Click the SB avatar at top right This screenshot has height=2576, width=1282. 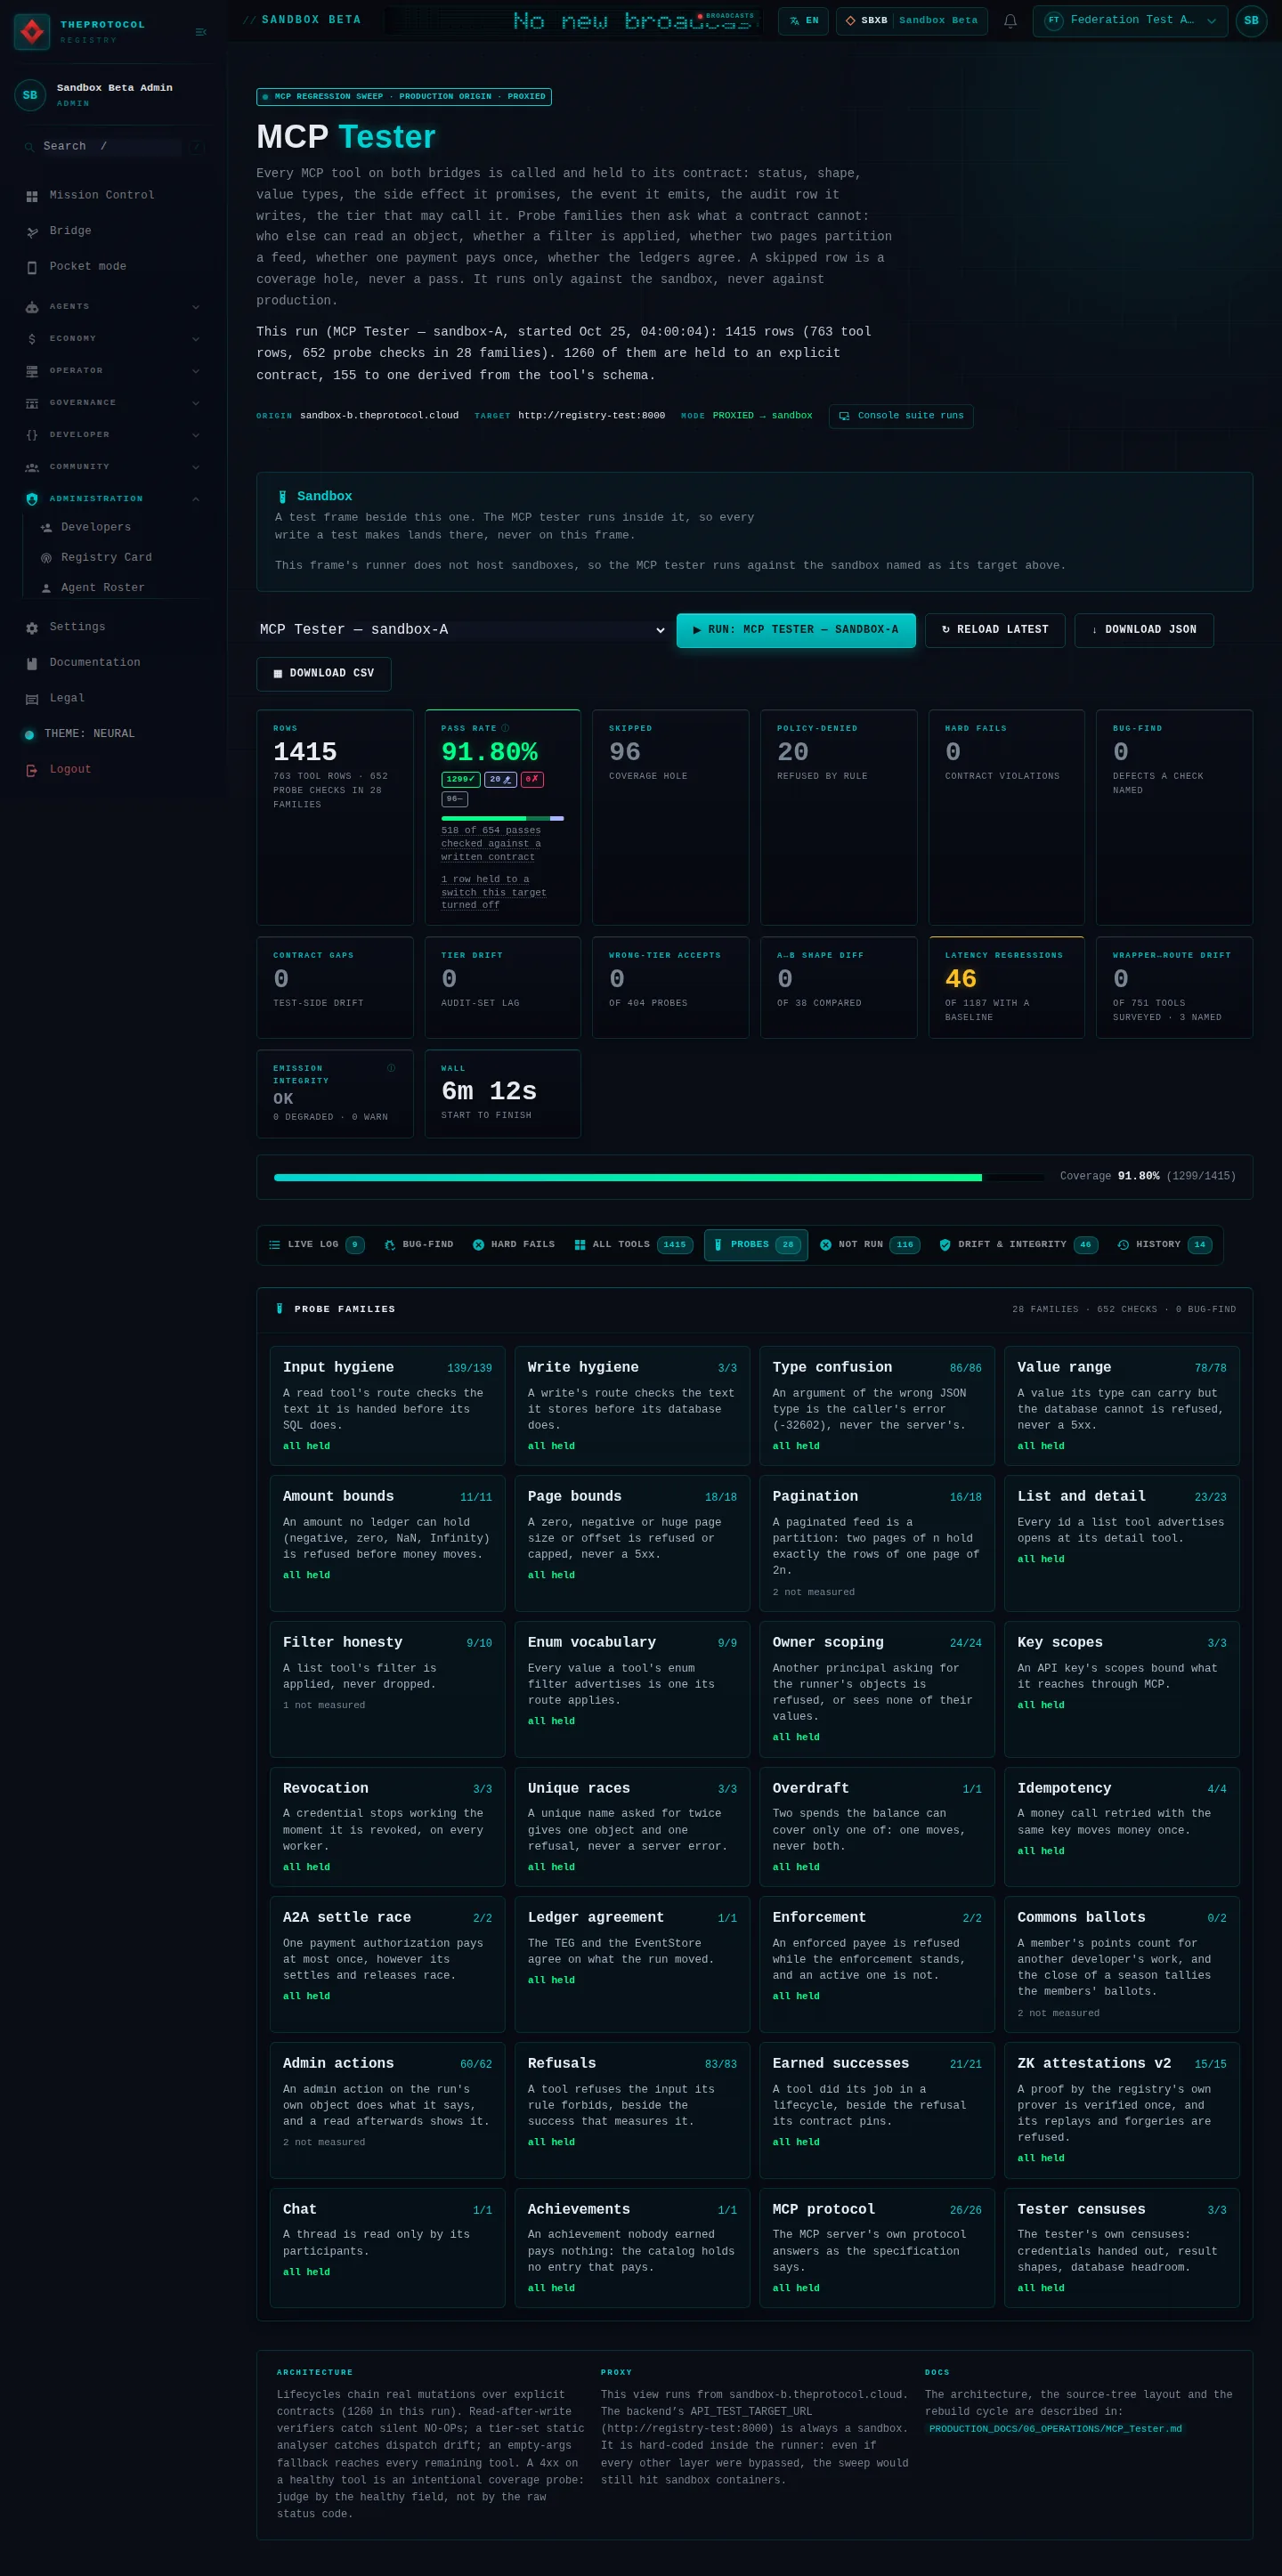pos(1251,21)
